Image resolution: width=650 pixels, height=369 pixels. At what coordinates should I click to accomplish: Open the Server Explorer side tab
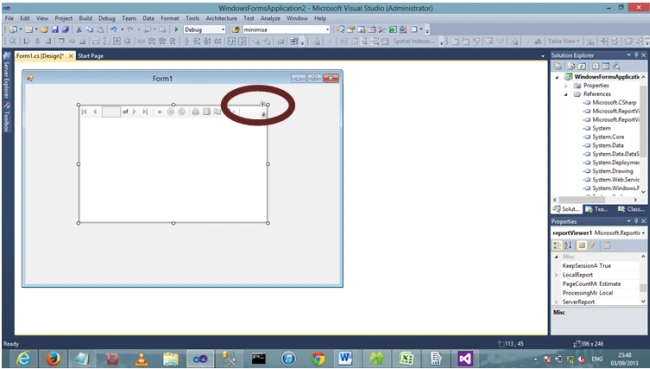point(6,76)
